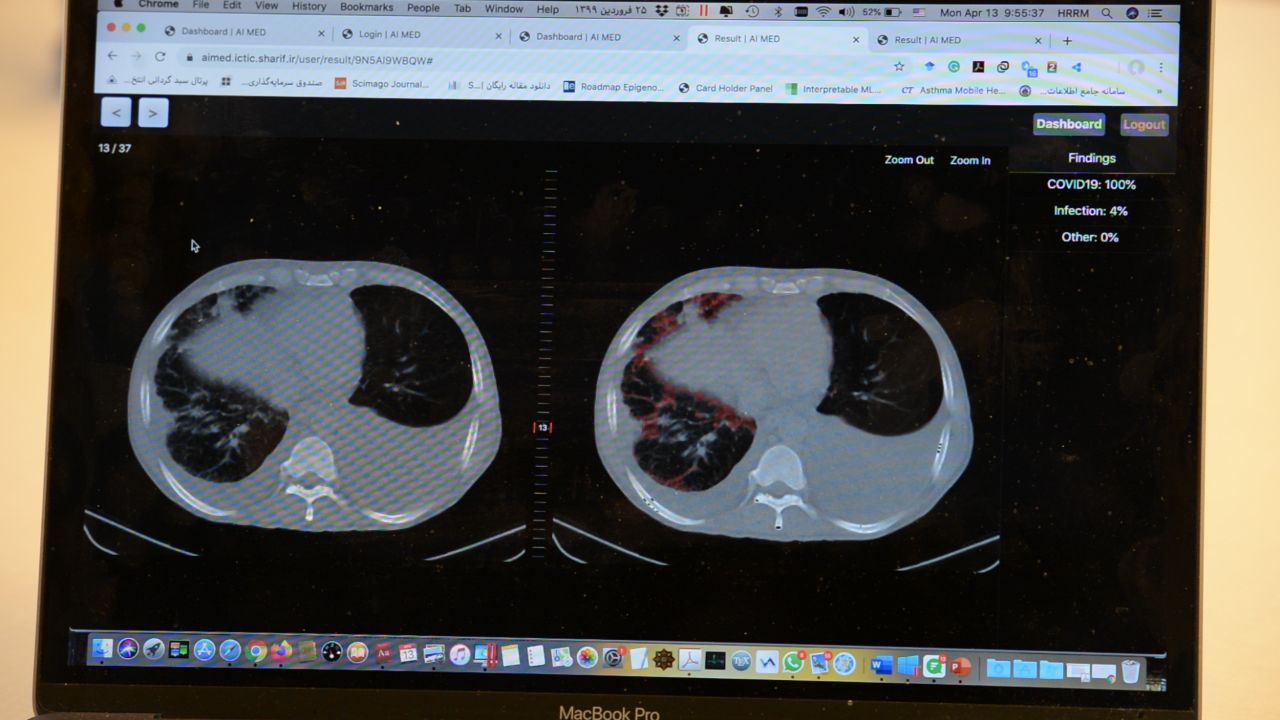The height and width of the screenshot is (720, 1280).
Task: Bookmark this page with the star icon
Action: point(899,67)
